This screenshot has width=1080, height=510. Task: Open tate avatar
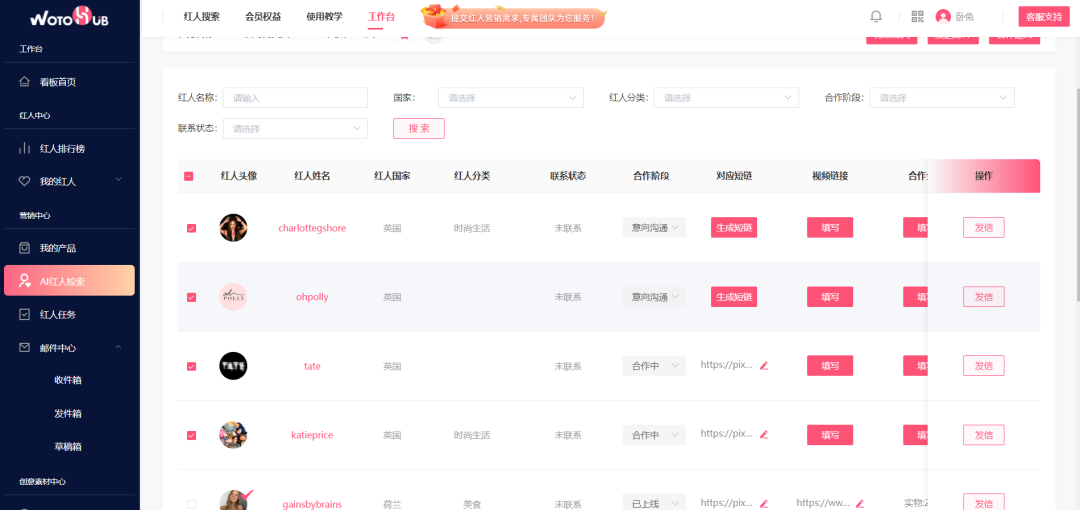pyautogui.click(x=233, y=366)
